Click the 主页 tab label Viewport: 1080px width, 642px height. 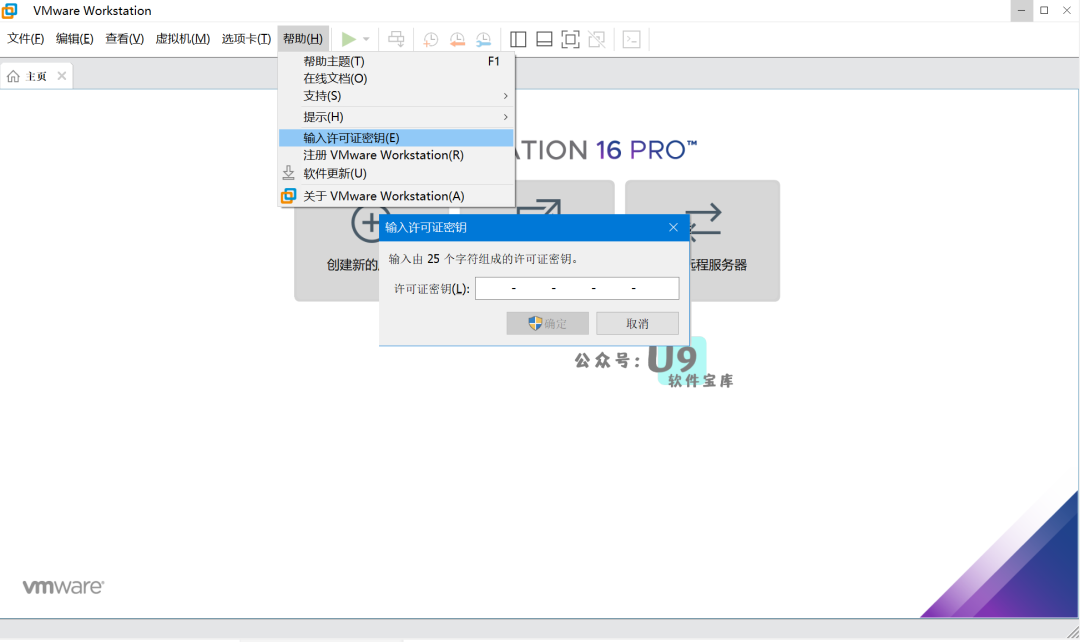click(37, 76)
